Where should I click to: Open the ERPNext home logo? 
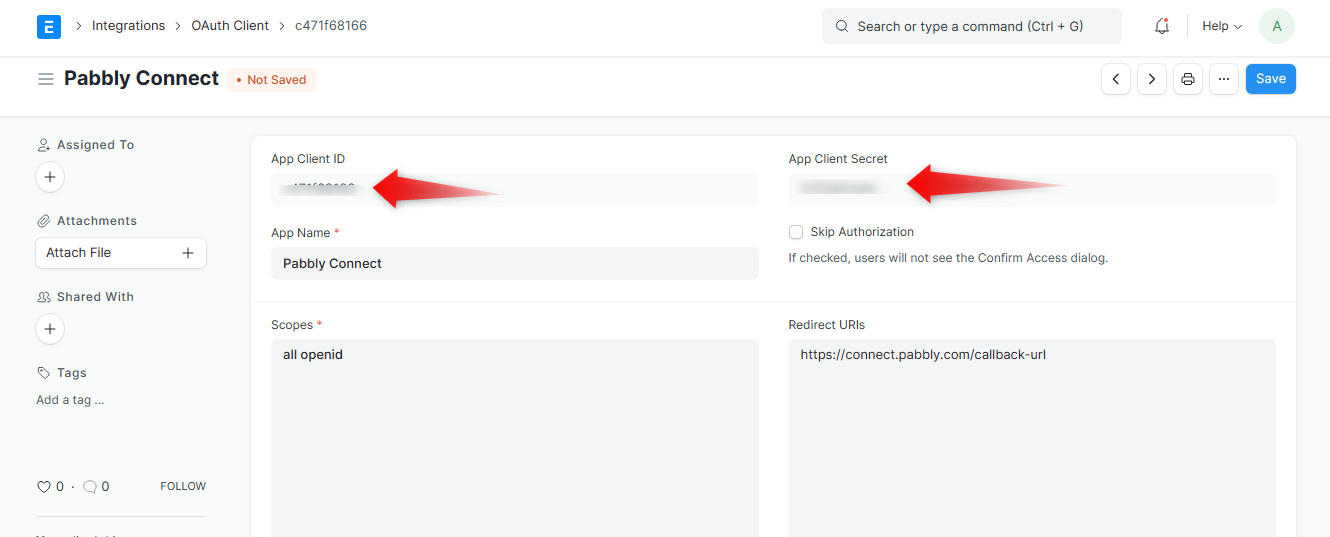pos(49,27)
